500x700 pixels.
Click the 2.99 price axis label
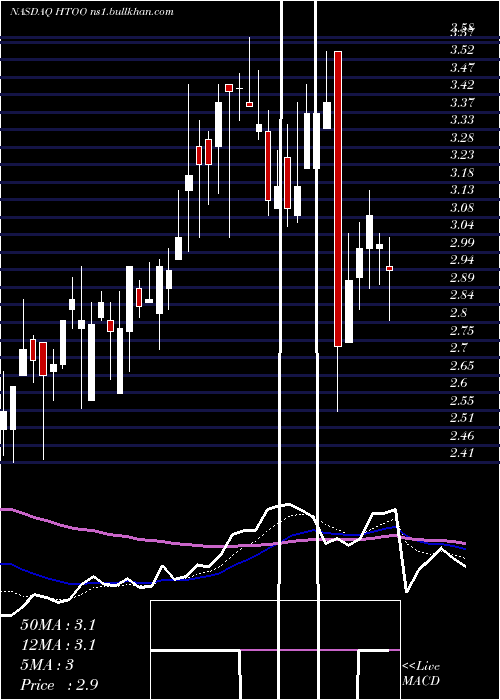coord(462,242)
